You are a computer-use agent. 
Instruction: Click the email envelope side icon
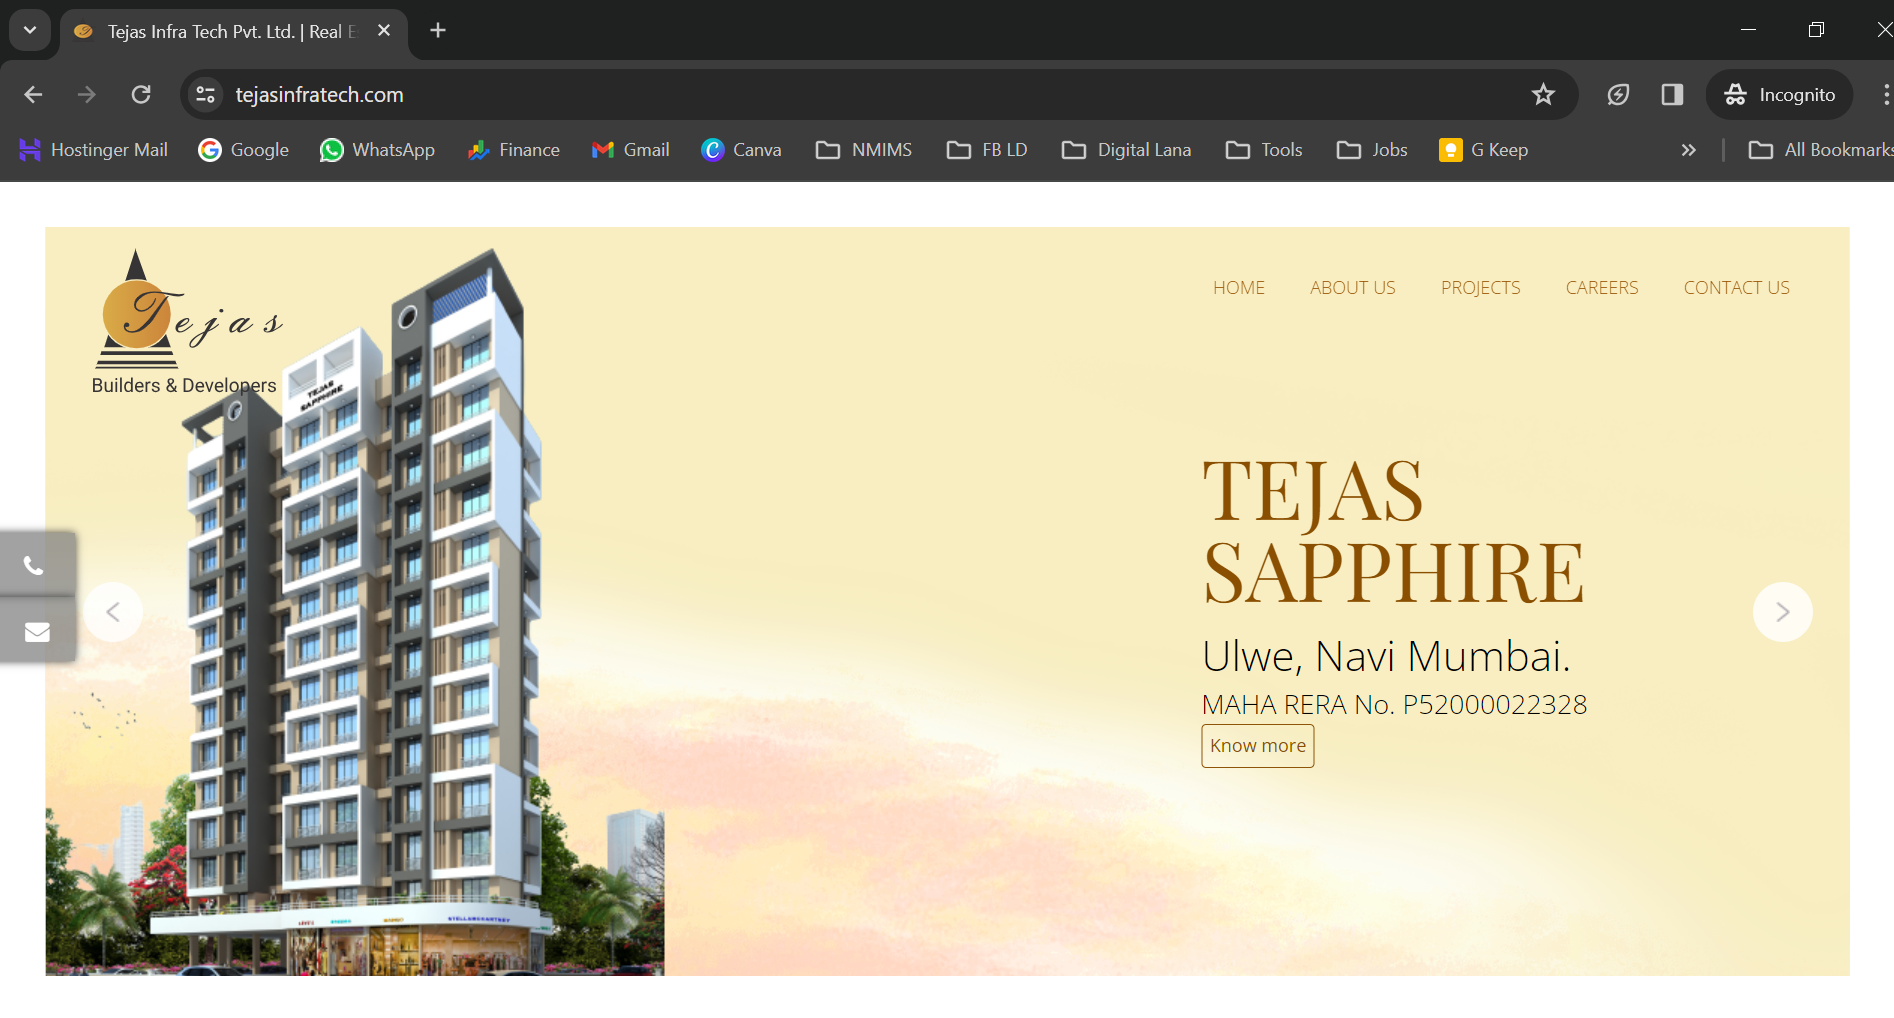click(x=37, y=632)
